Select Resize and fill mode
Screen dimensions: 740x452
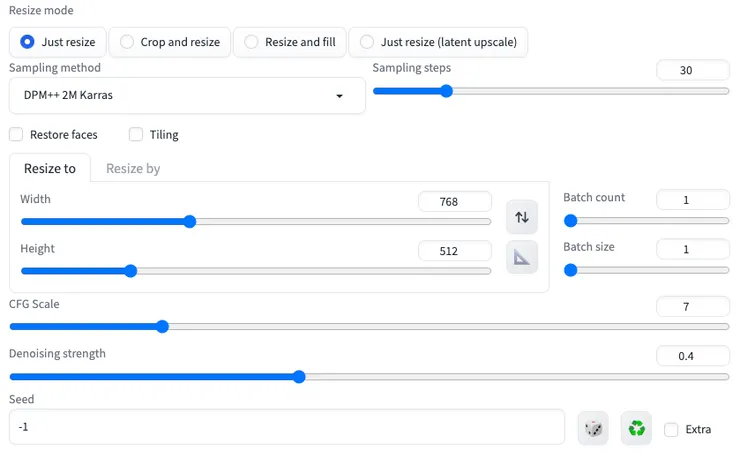(251, 42)
